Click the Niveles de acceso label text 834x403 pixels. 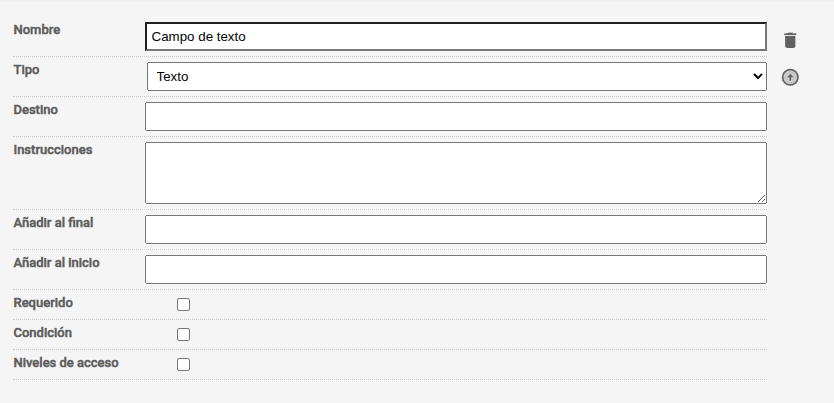[66, 363]
